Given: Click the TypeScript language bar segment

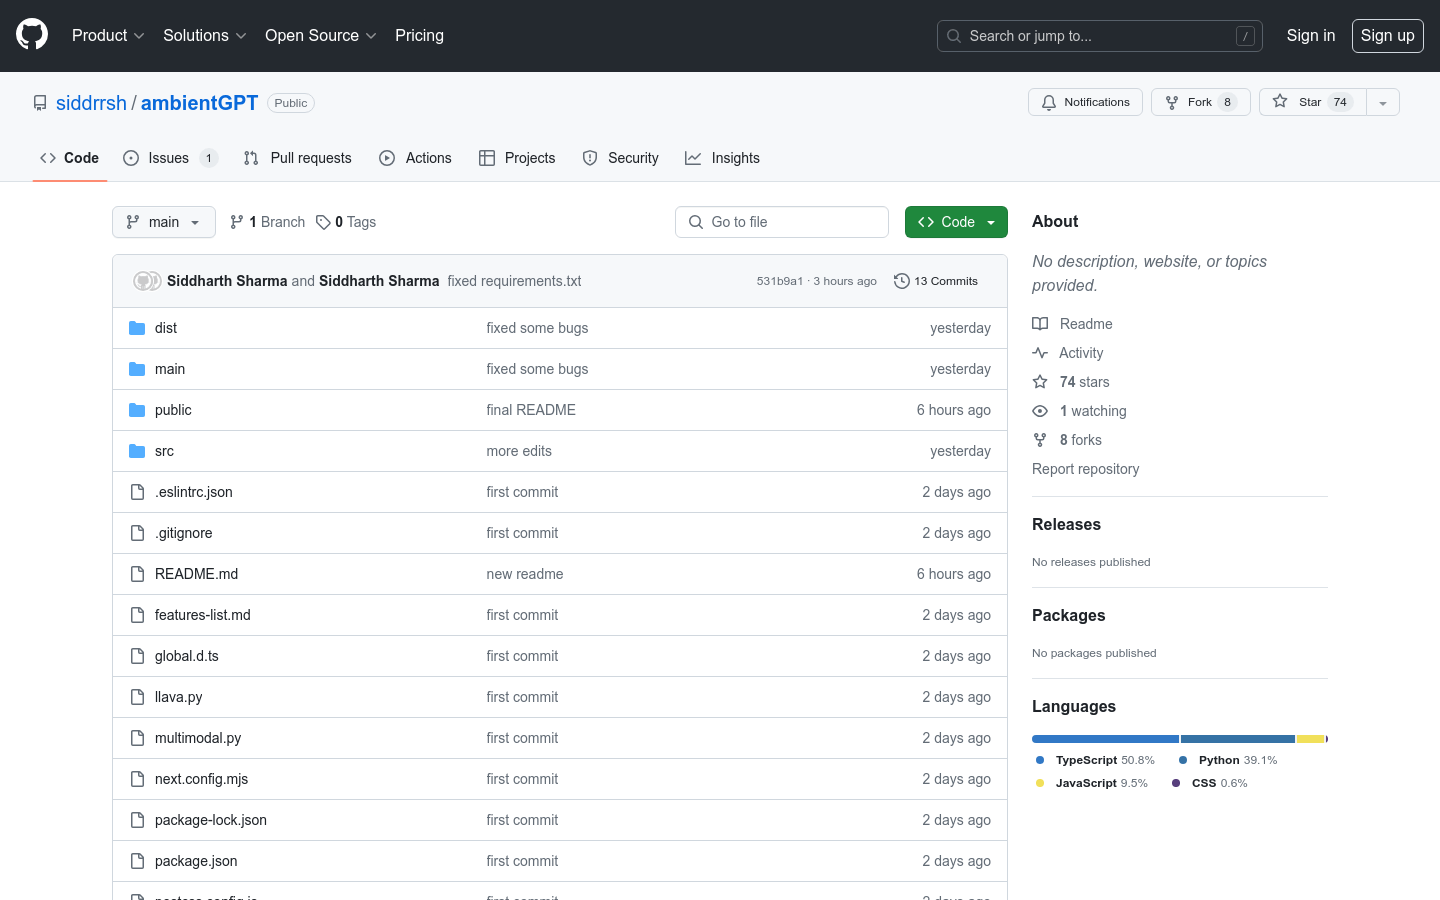Looking at the screenshot, I should pos(1105,739).
